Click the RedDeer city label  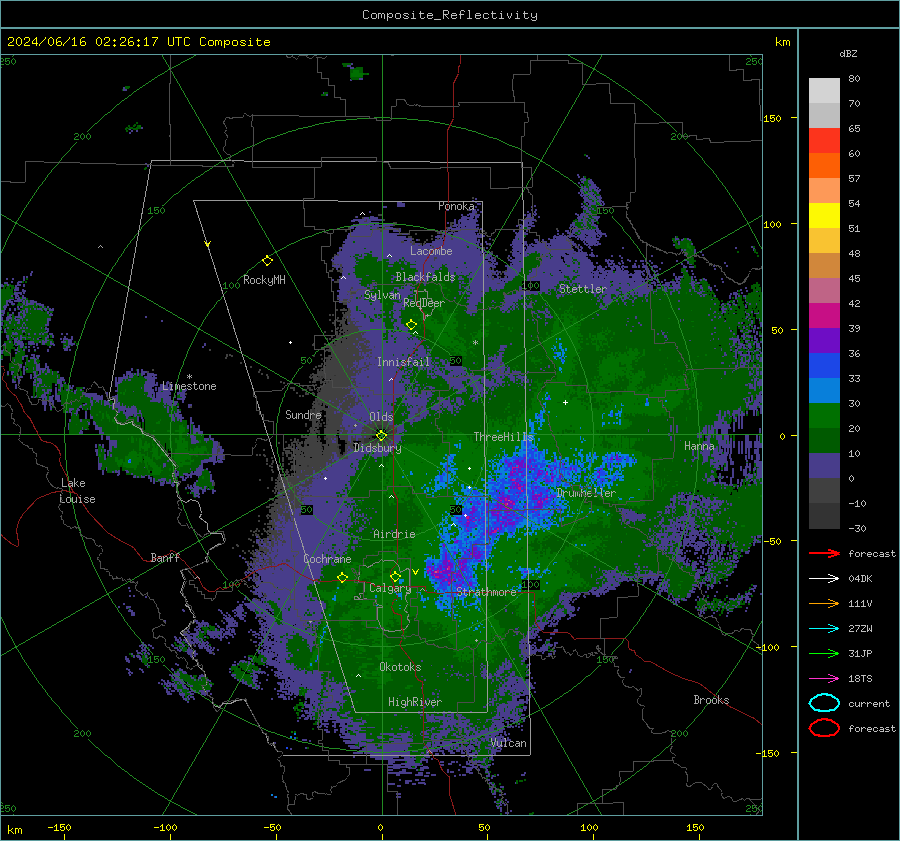point(424,303)
